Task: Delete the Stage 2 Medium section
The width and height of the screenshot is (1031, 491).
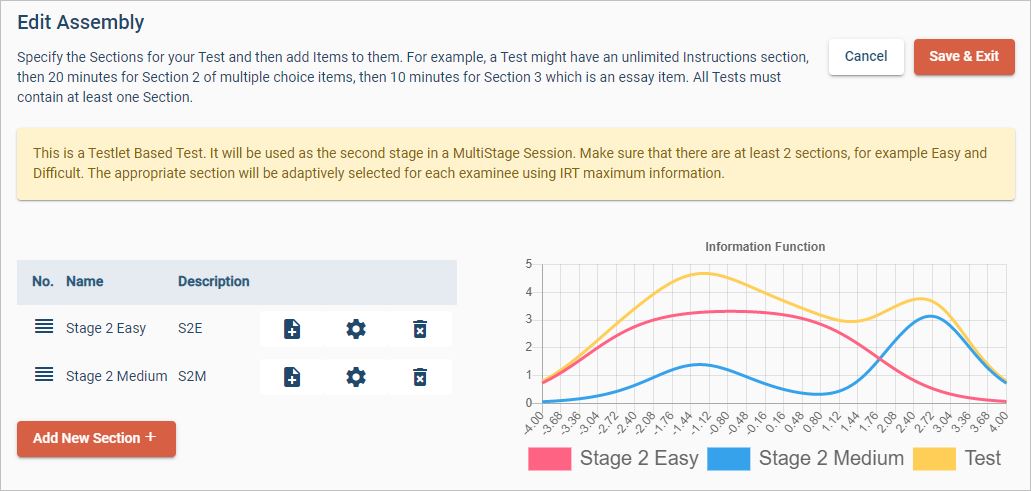Action: [x=420, y=376]
